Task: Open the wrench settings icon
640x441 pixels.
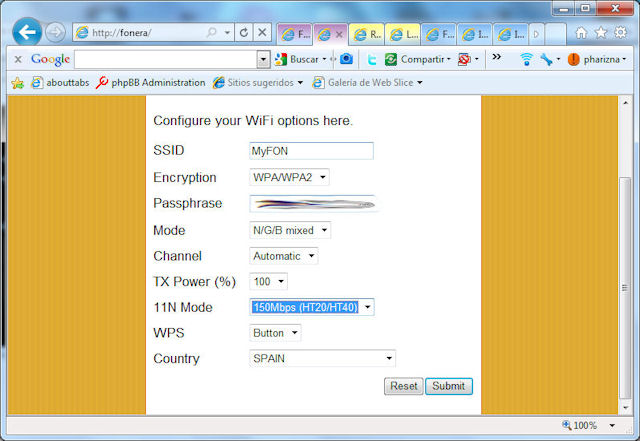Action: 546,60
